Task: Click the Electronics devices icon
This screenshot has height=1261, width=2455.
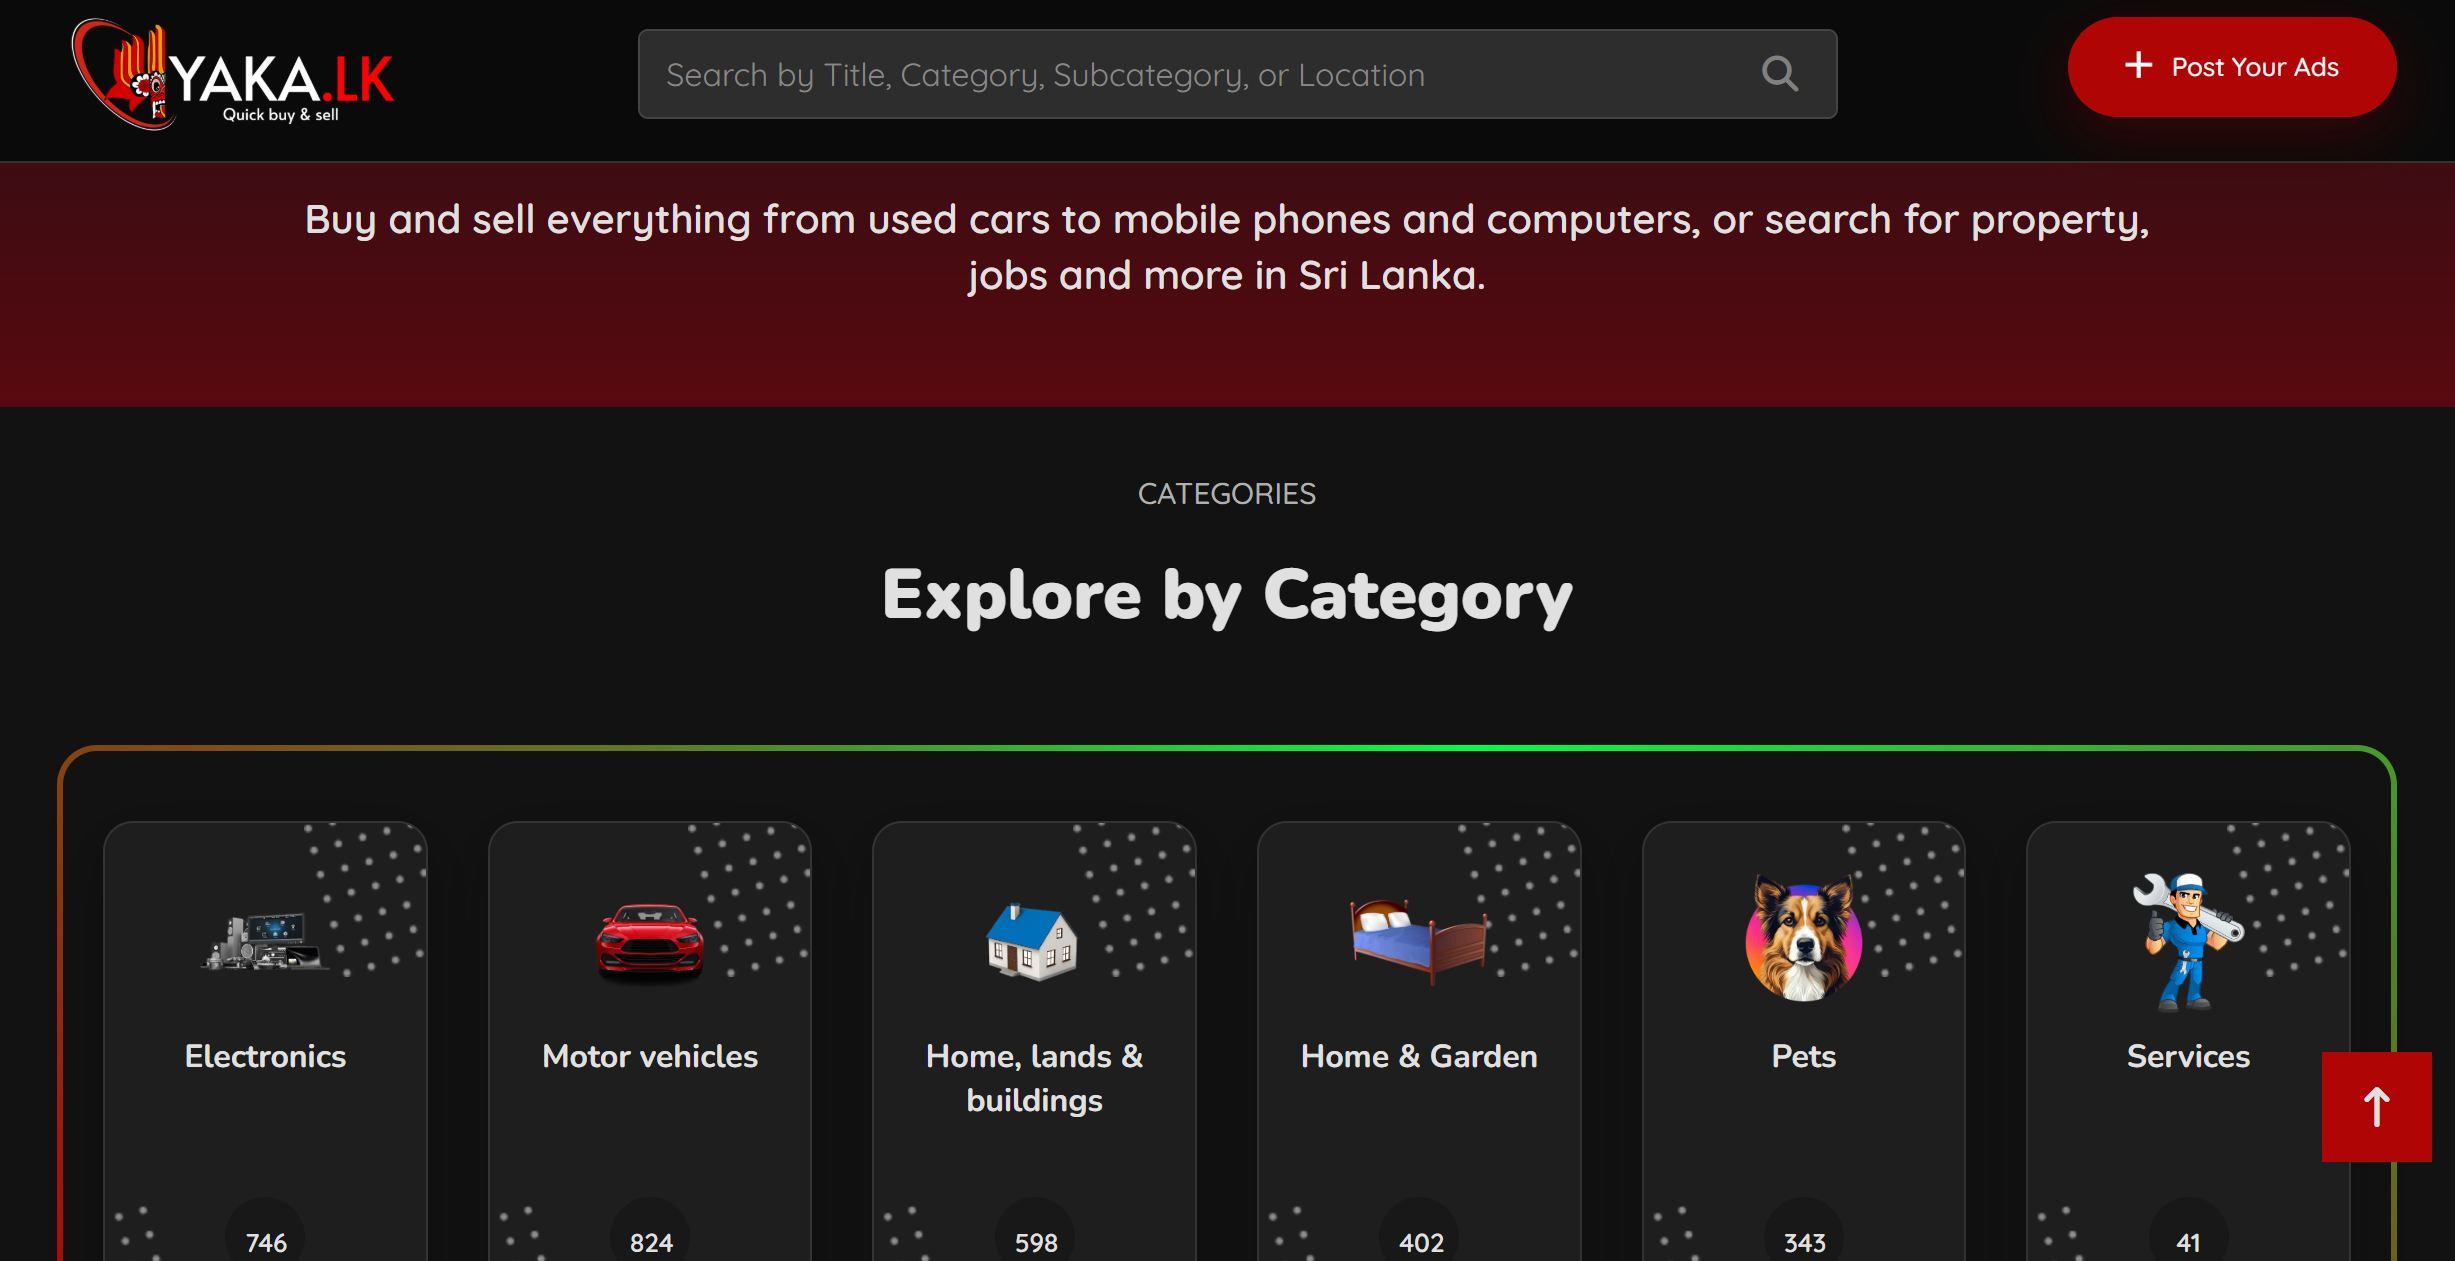Action: 265,941
